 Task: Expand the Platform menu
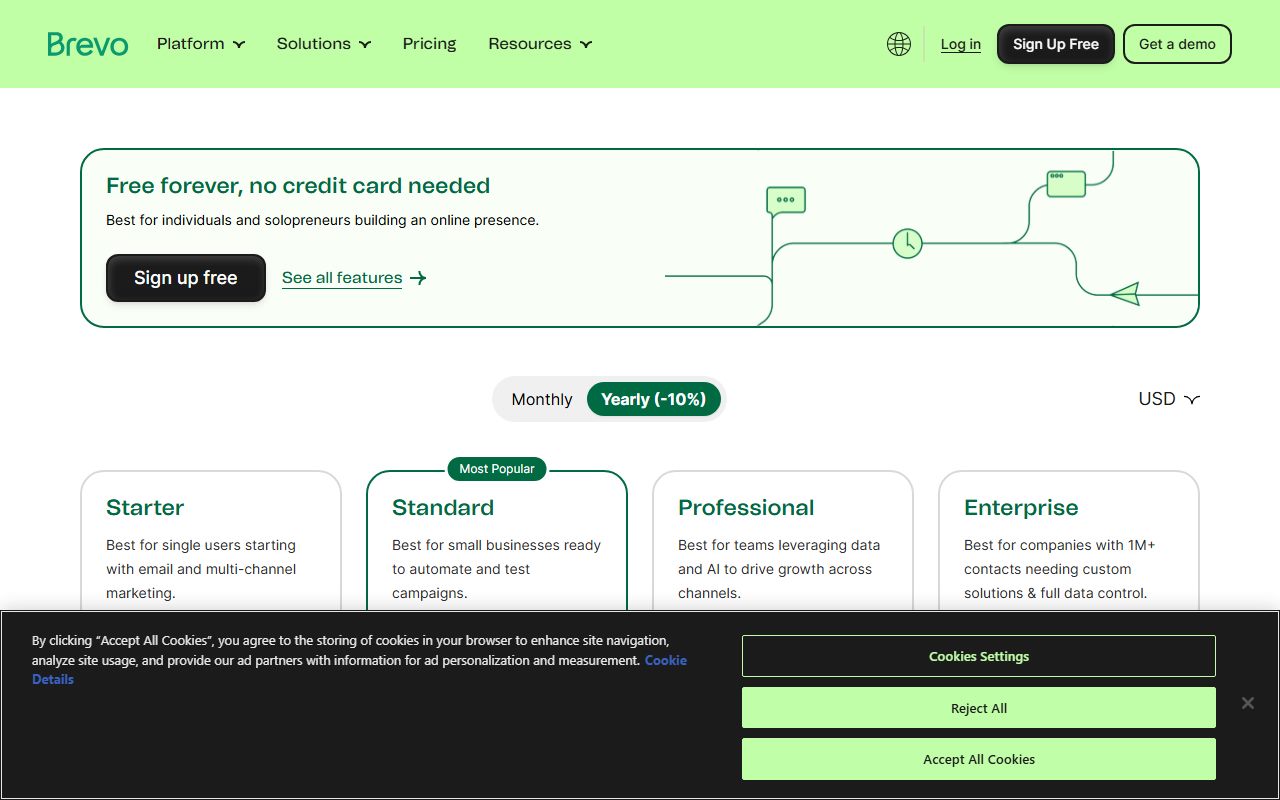pos(201,44)
